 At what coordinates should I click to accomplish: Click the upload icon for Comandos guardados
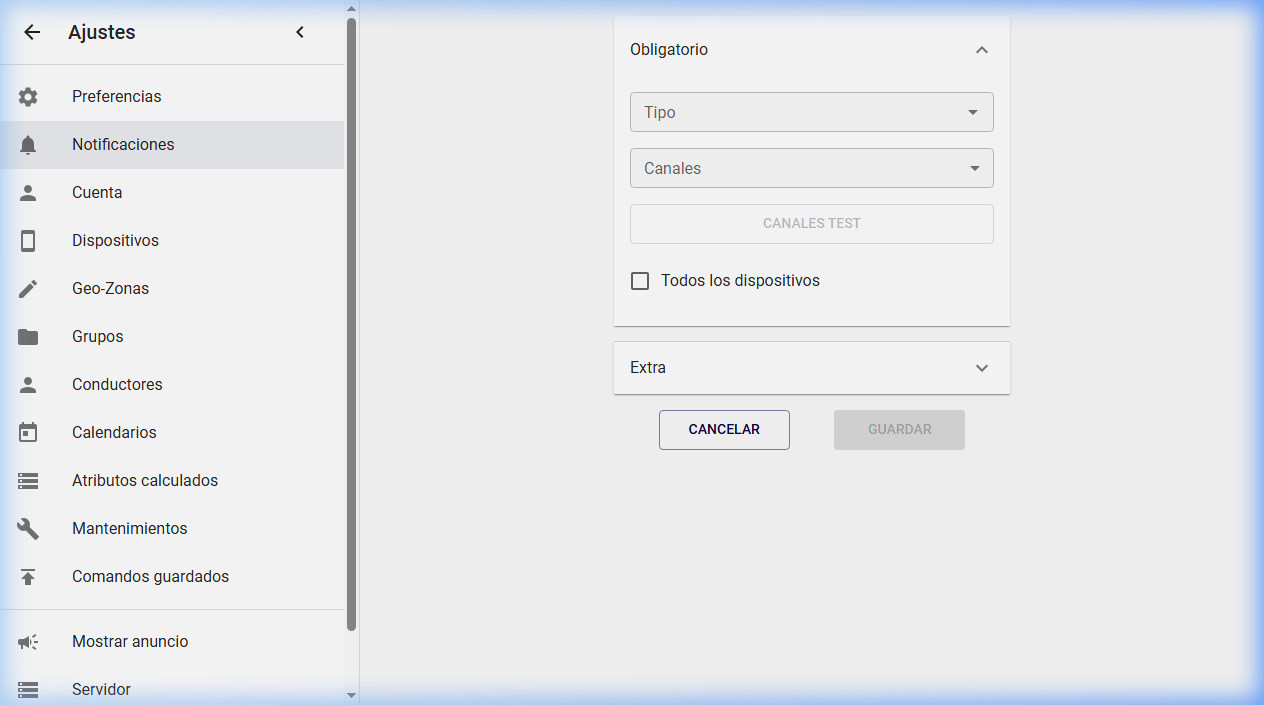point(28,577)
